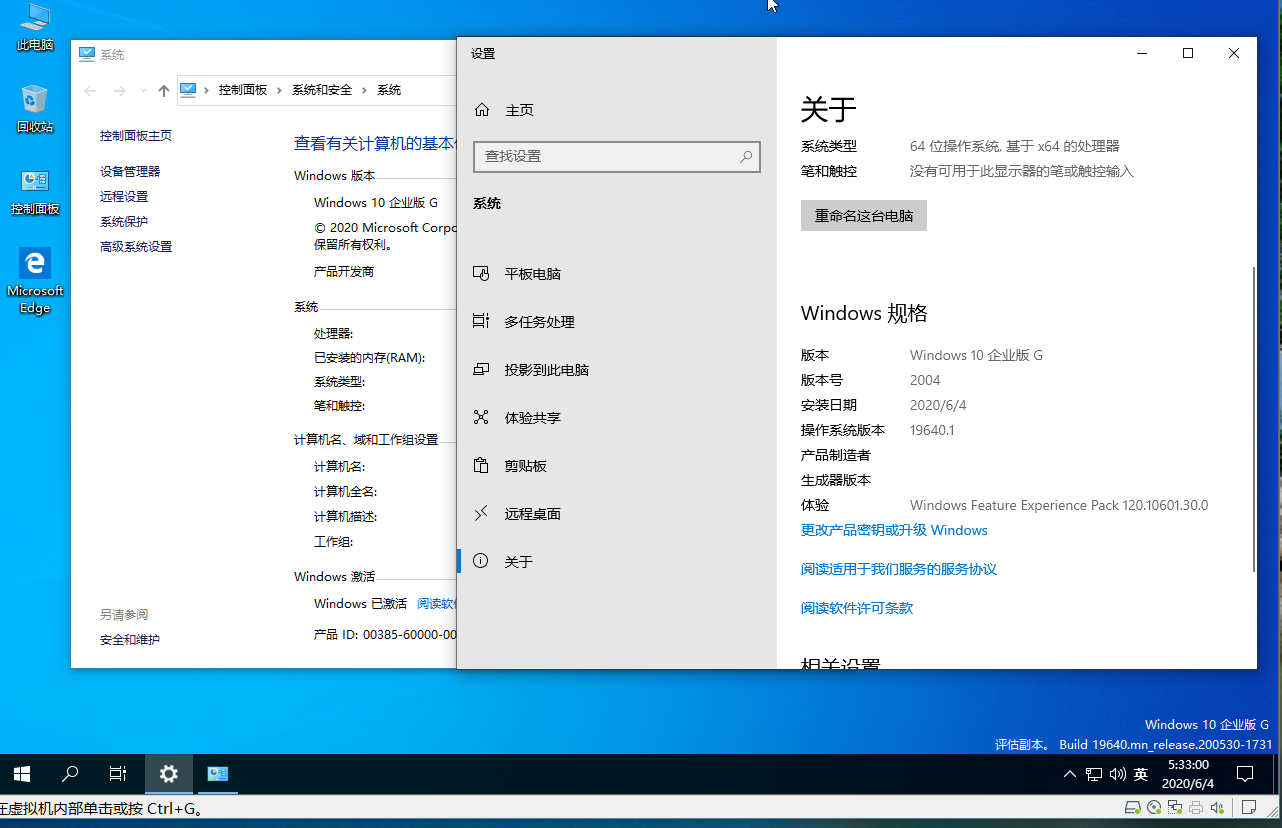This screenshot has height=828, width=1282.
Task: Open 剪贴板 settings page
Action: pyautogui.click(x=617, y=466)
